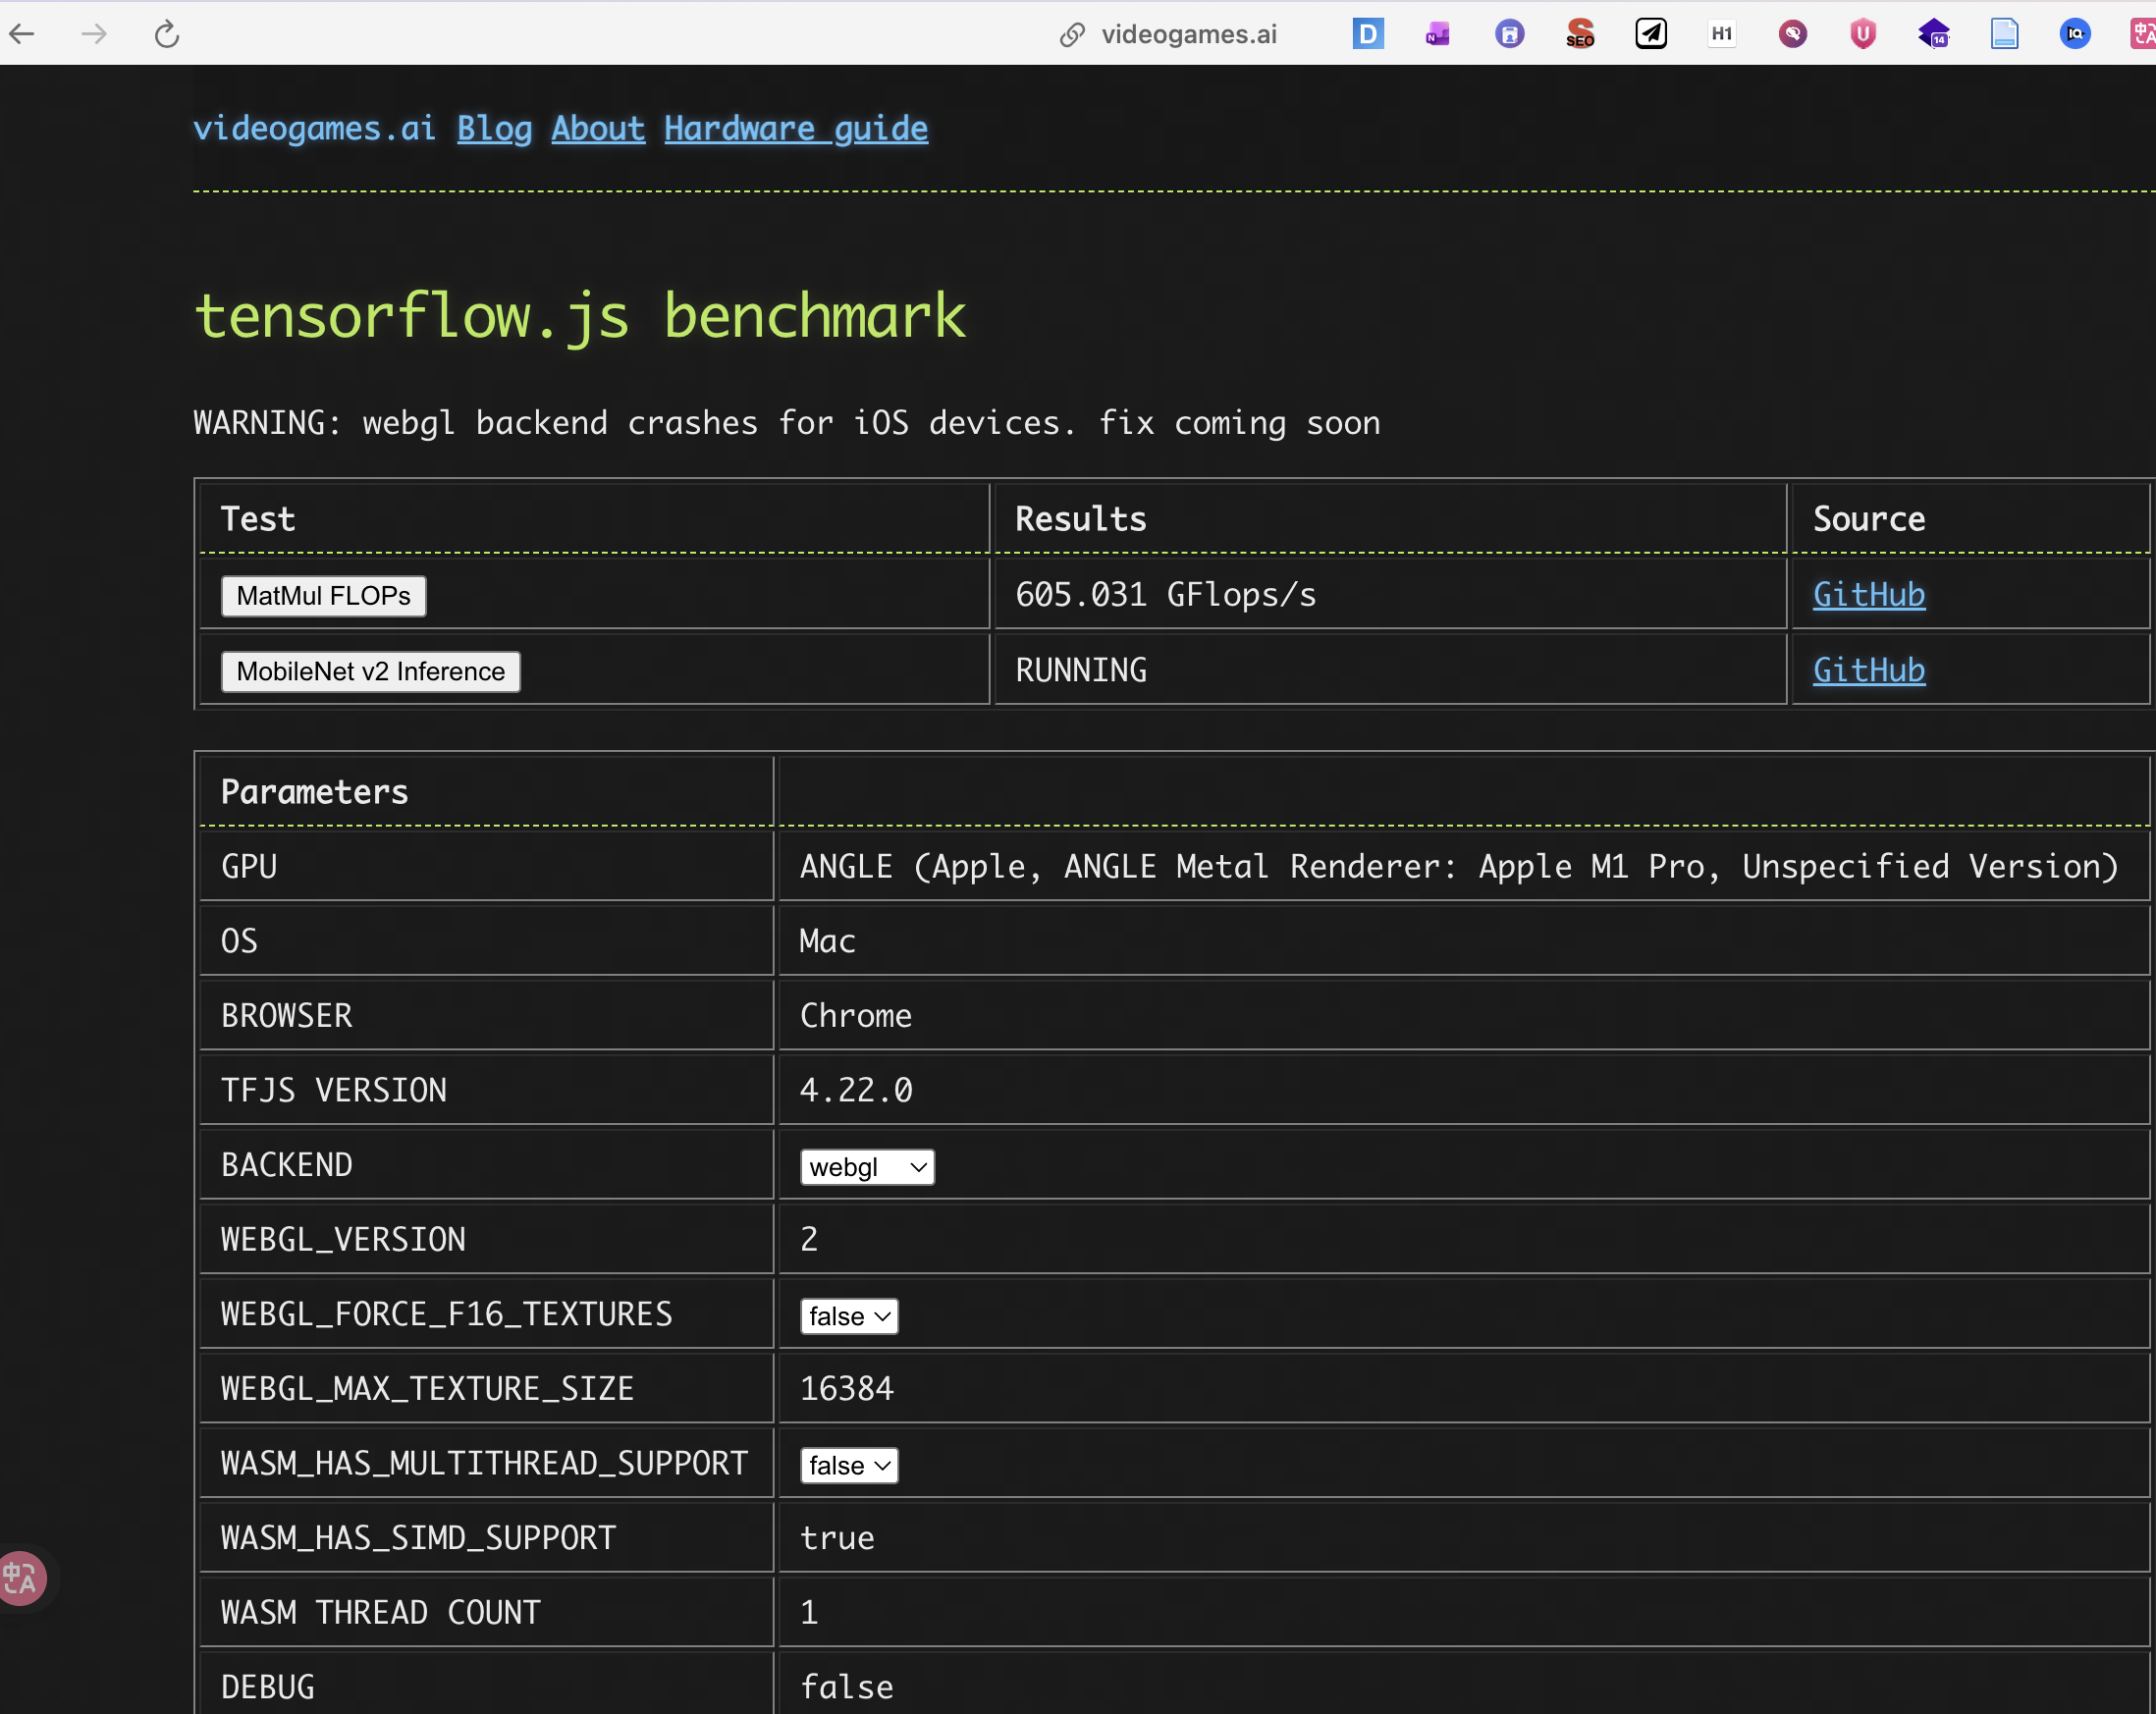The image size is (2156, 1714).
Task: Click floating translate widget at left edge
Action: [20, 1578]
